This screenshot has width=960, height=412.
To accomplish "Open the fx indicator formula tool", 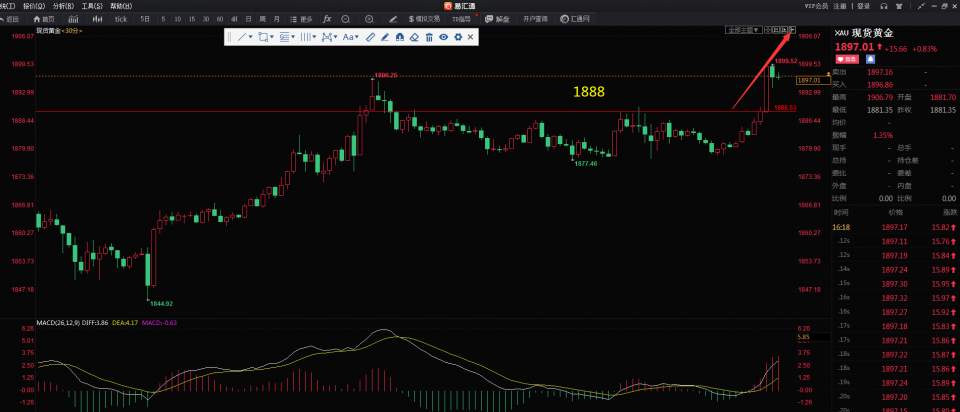I will [x=327, y=19].
